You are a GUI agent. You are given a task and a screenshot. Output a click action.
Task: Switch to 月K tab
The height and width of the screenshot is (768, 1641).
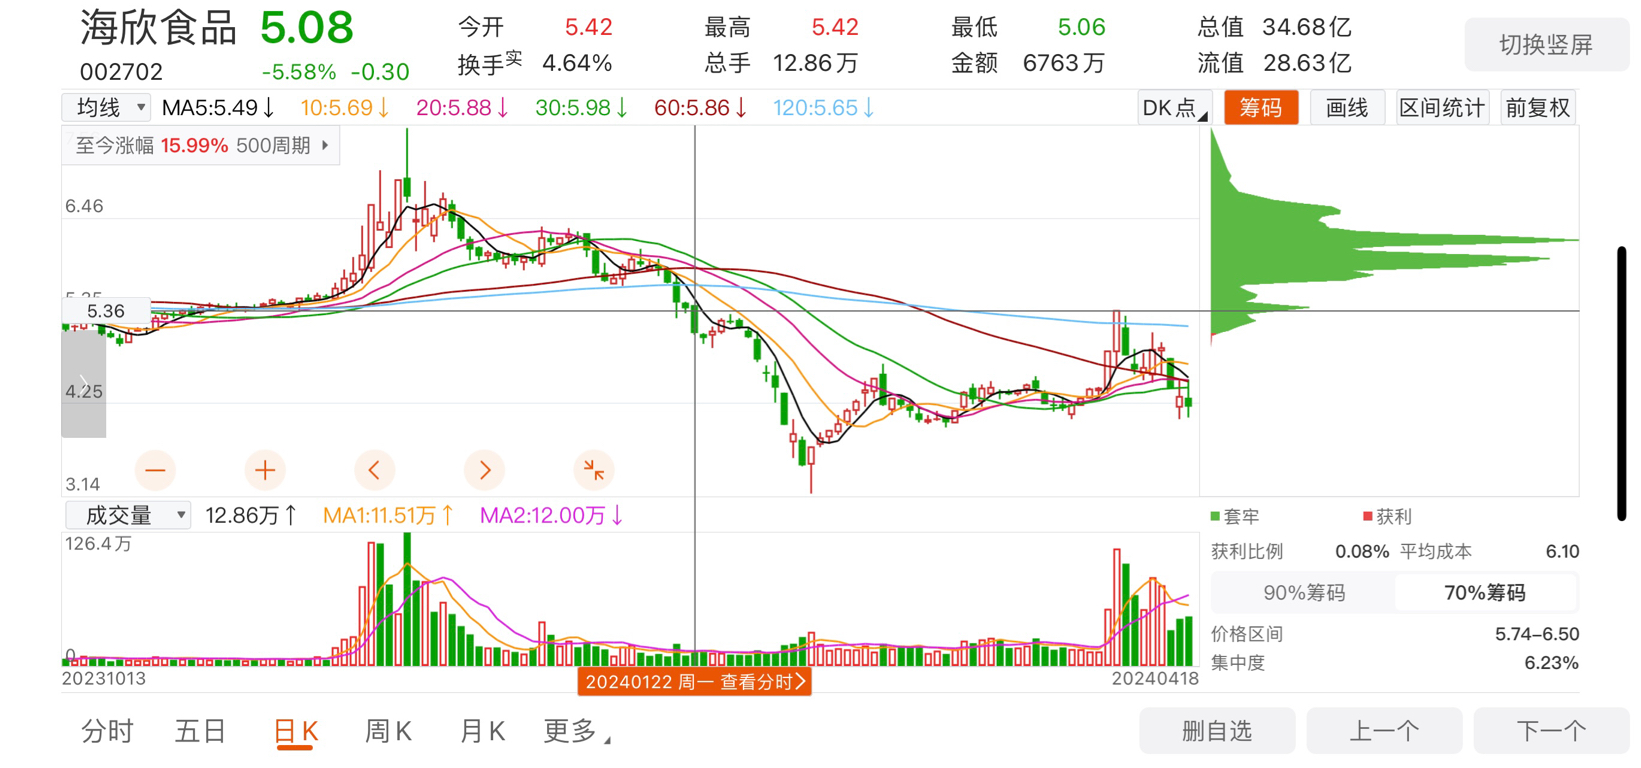pos(482,732)
